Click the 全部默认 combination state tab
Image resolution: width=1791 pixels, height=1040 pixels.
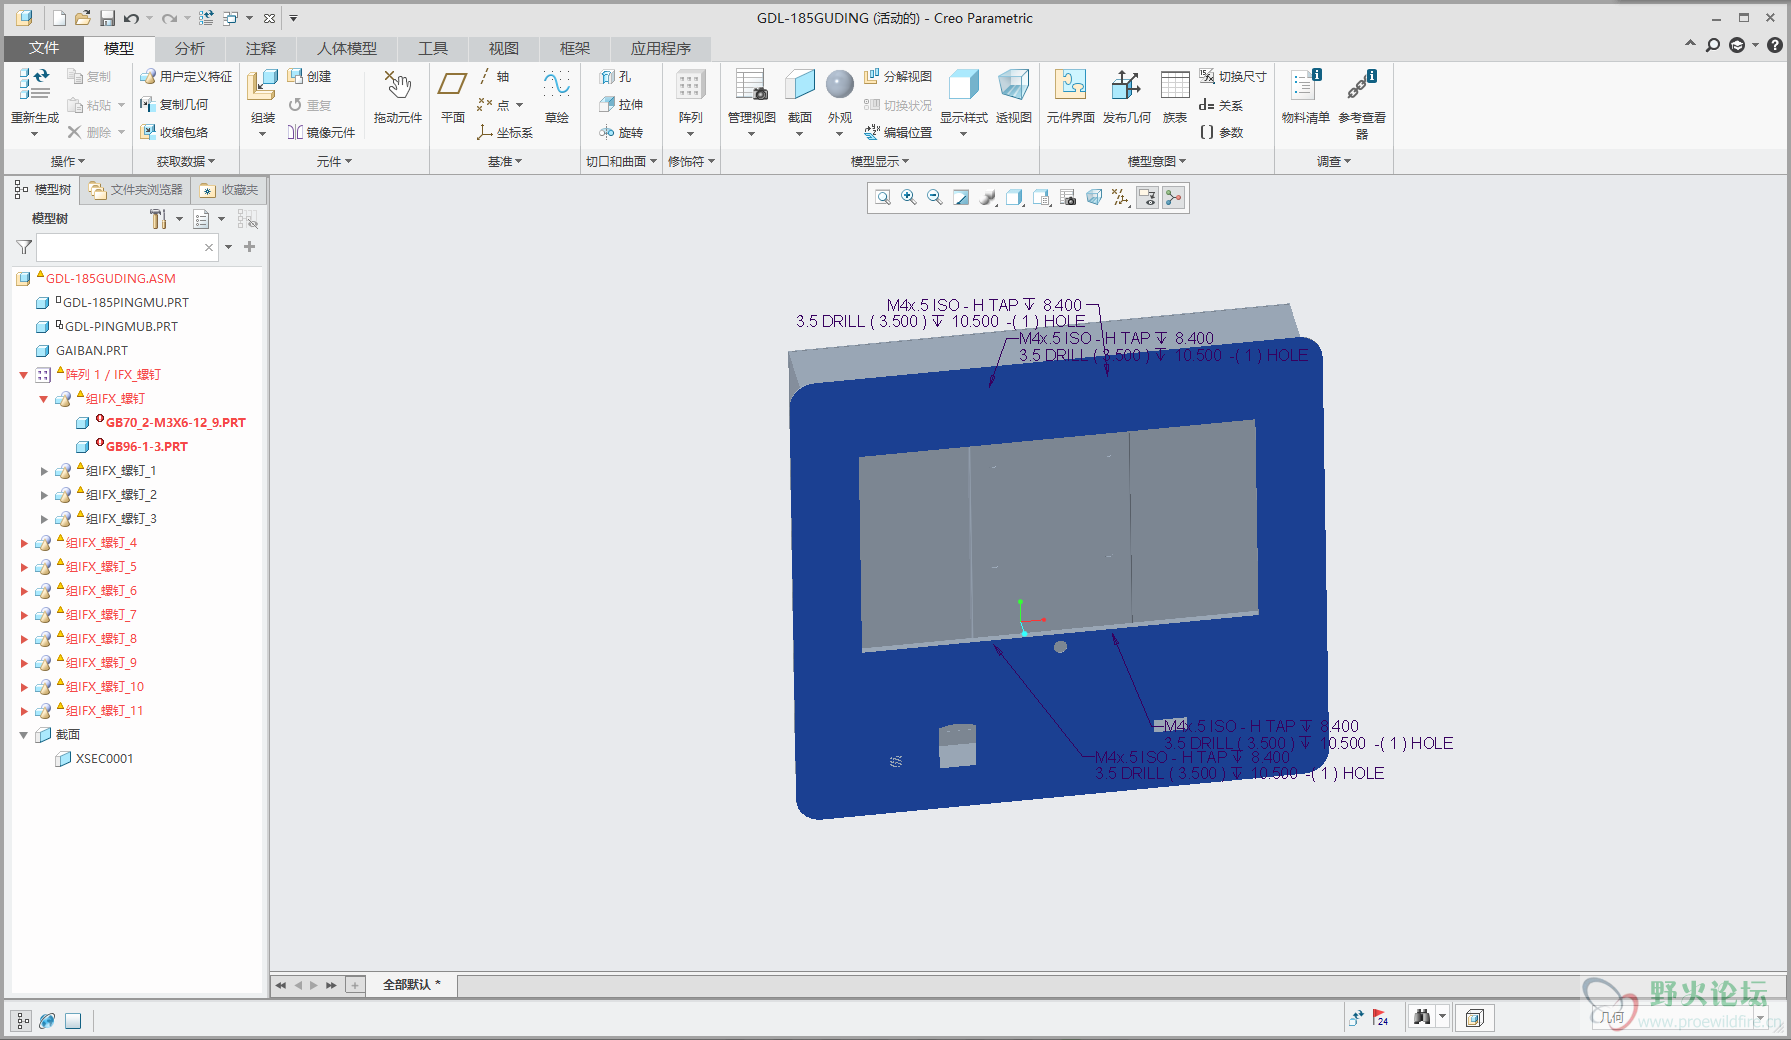coord(411,985)
